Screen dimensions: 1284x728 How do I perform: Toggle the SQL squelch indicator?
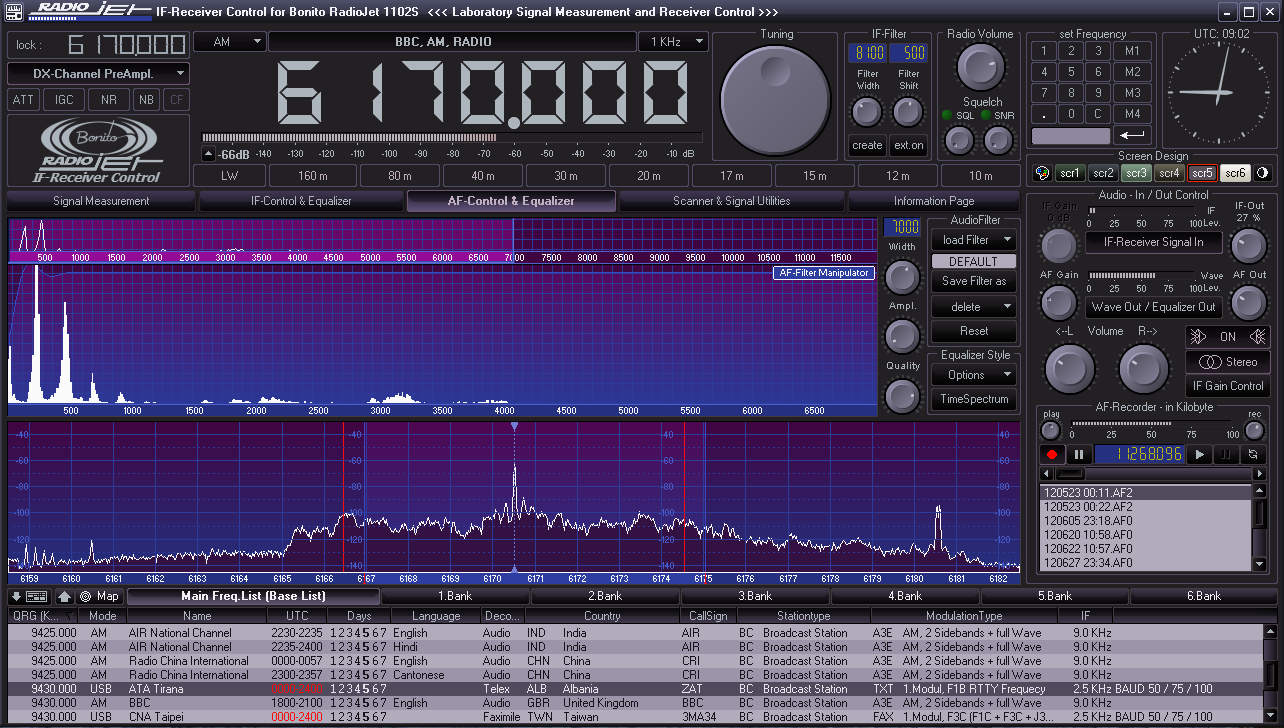coord(947,115)
